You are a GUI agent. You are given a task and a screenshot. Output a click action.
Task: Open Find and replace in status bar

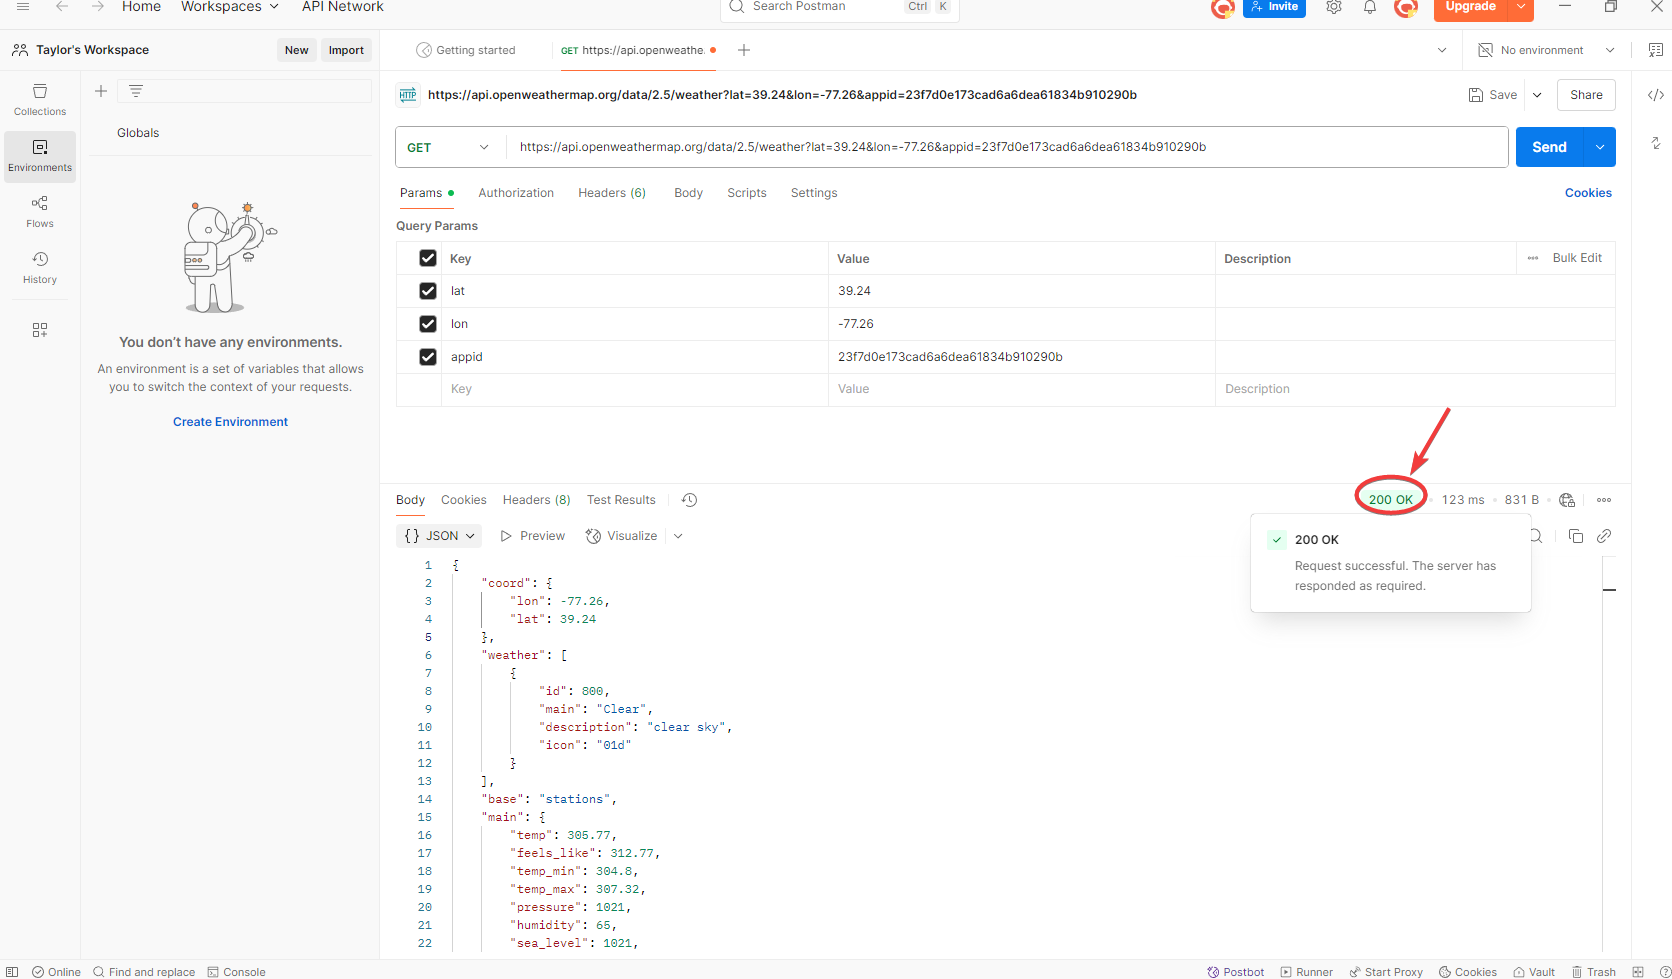(x=144, y=972)
